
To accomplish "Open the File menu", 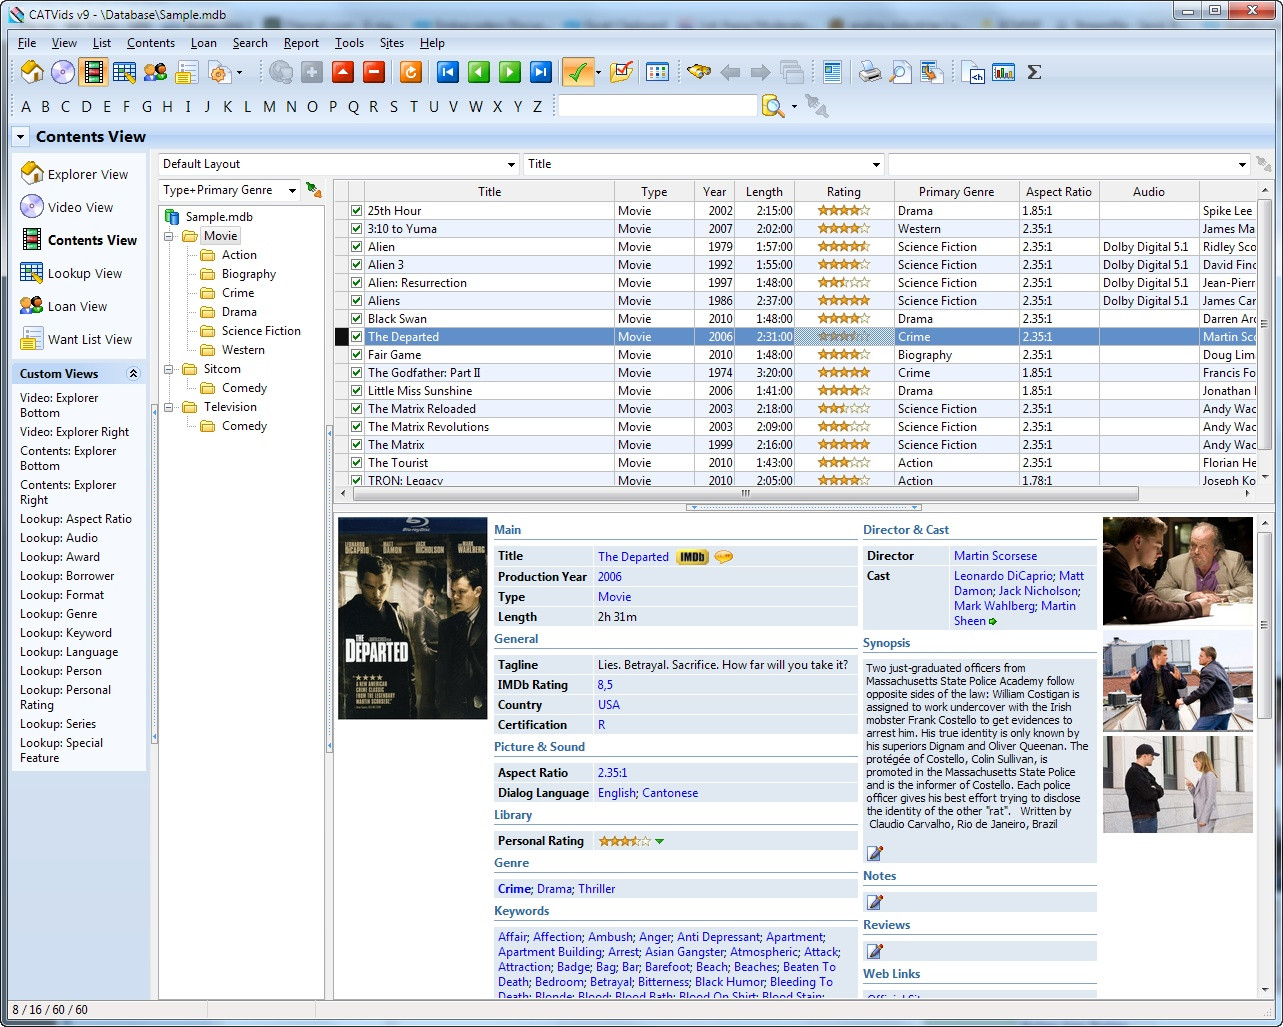I will point(27,43).
